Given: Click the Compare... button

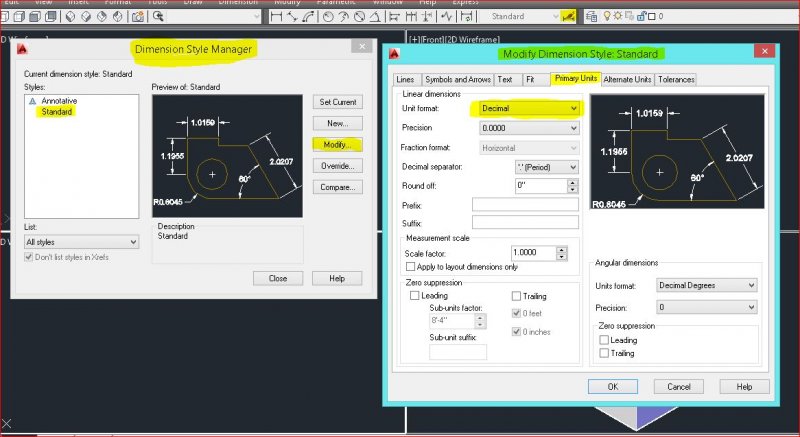Looking at the screenshot, I should point(338,188).
